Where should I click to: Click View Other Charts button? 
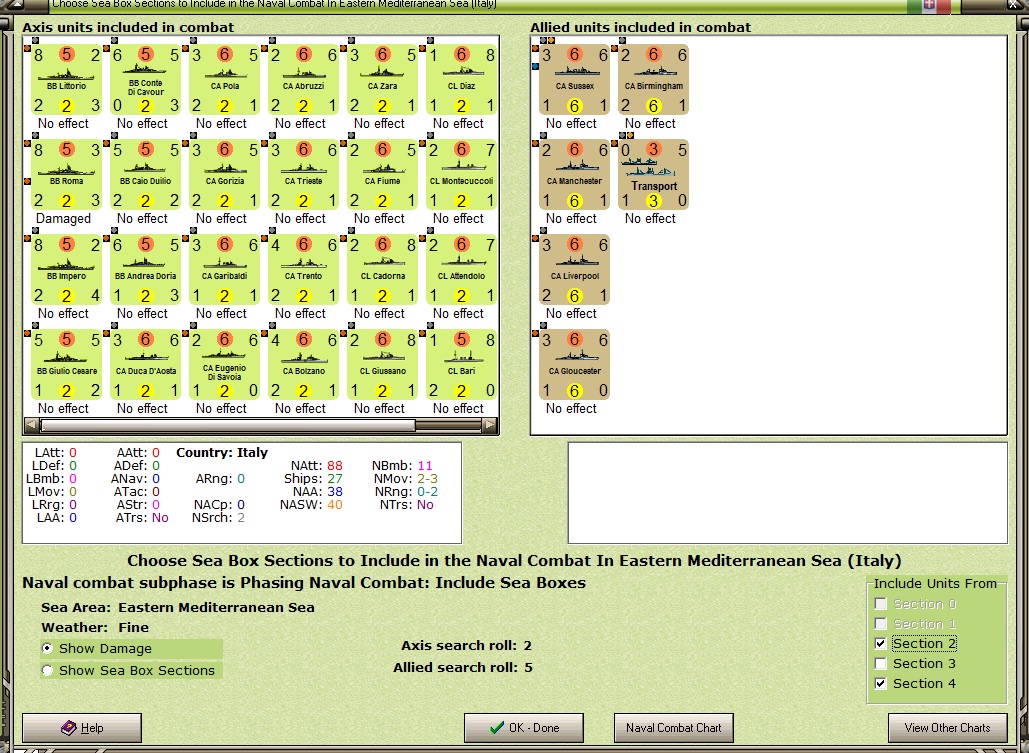tap(947, 727)
